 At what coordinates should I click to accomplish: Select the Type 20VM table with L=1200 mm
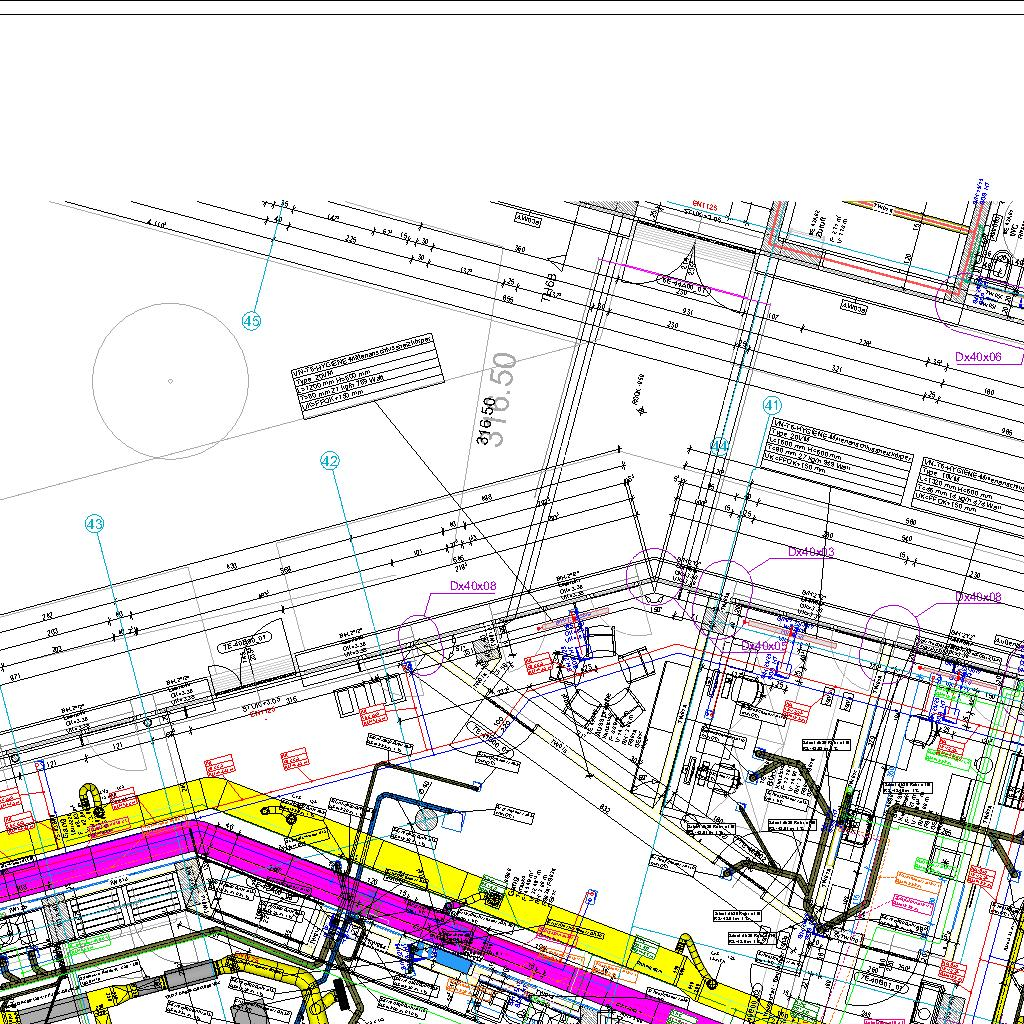(x=368, y=376)
